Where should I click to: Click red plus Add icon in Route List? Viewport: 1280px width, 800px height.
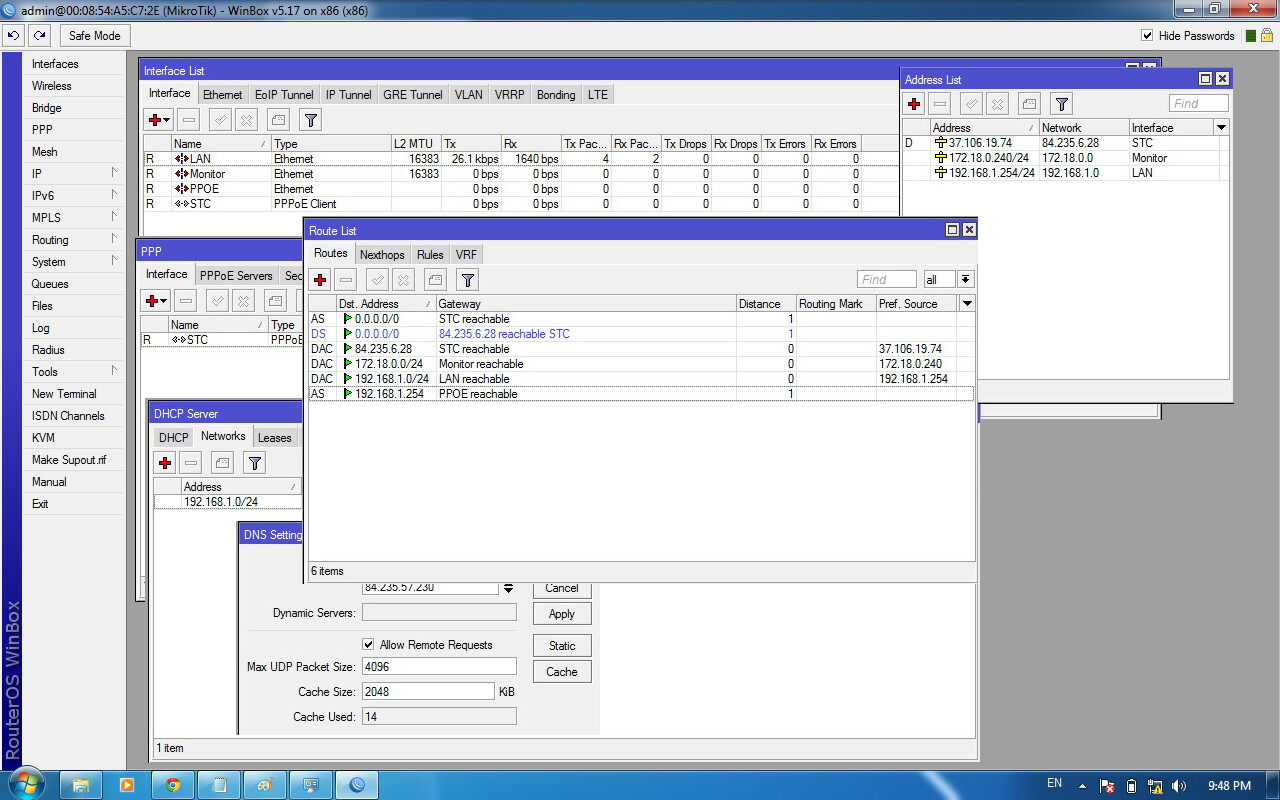[x=320, y=280]
